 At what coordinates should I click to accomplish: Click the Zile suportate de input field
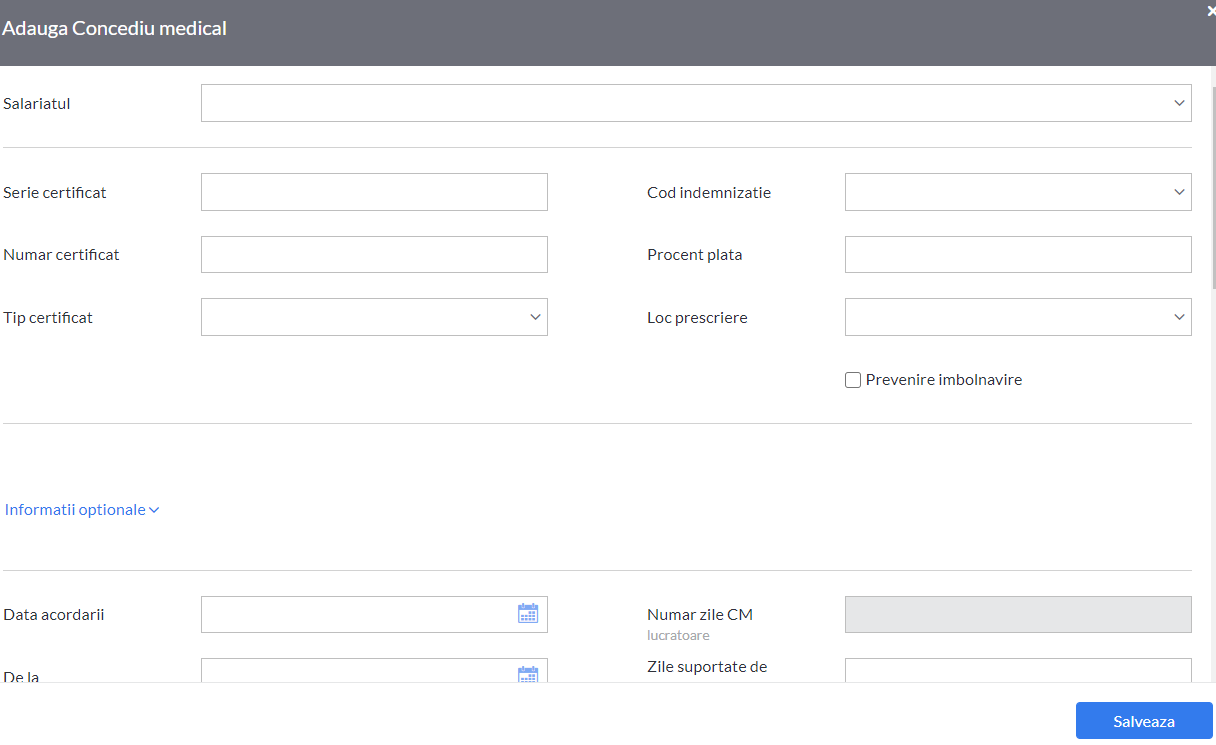coord(1018,670)
